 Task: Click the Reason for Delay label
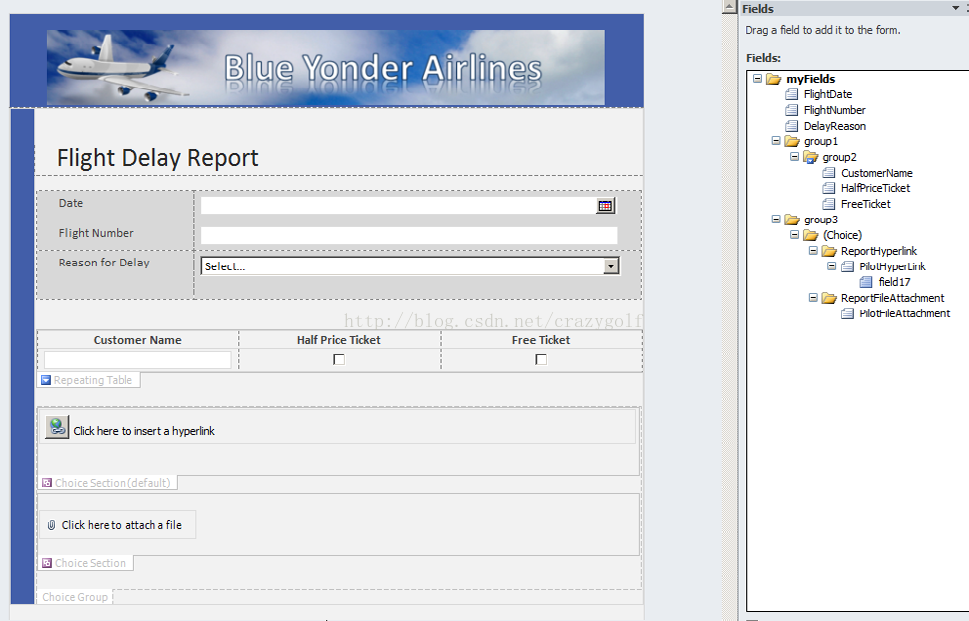pos(104,263)
